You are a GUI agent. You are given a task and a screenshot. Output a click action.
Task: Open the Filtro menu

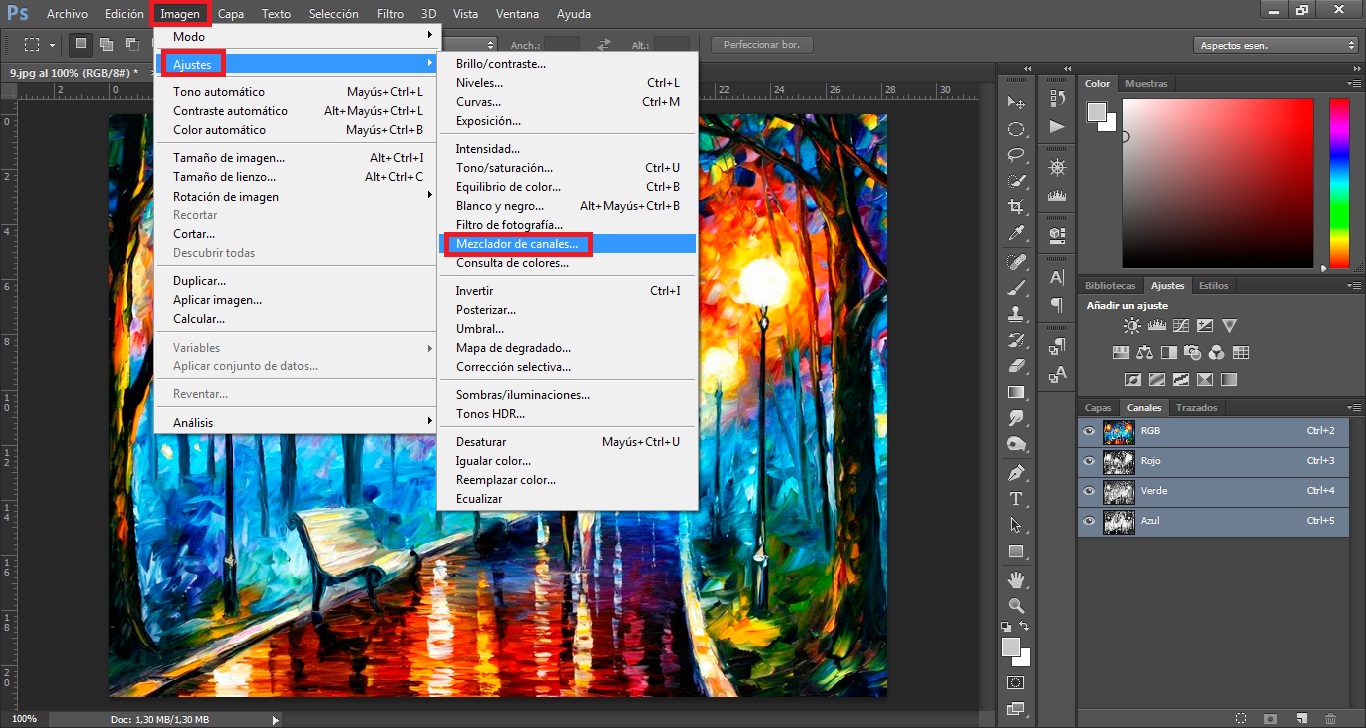391,14
